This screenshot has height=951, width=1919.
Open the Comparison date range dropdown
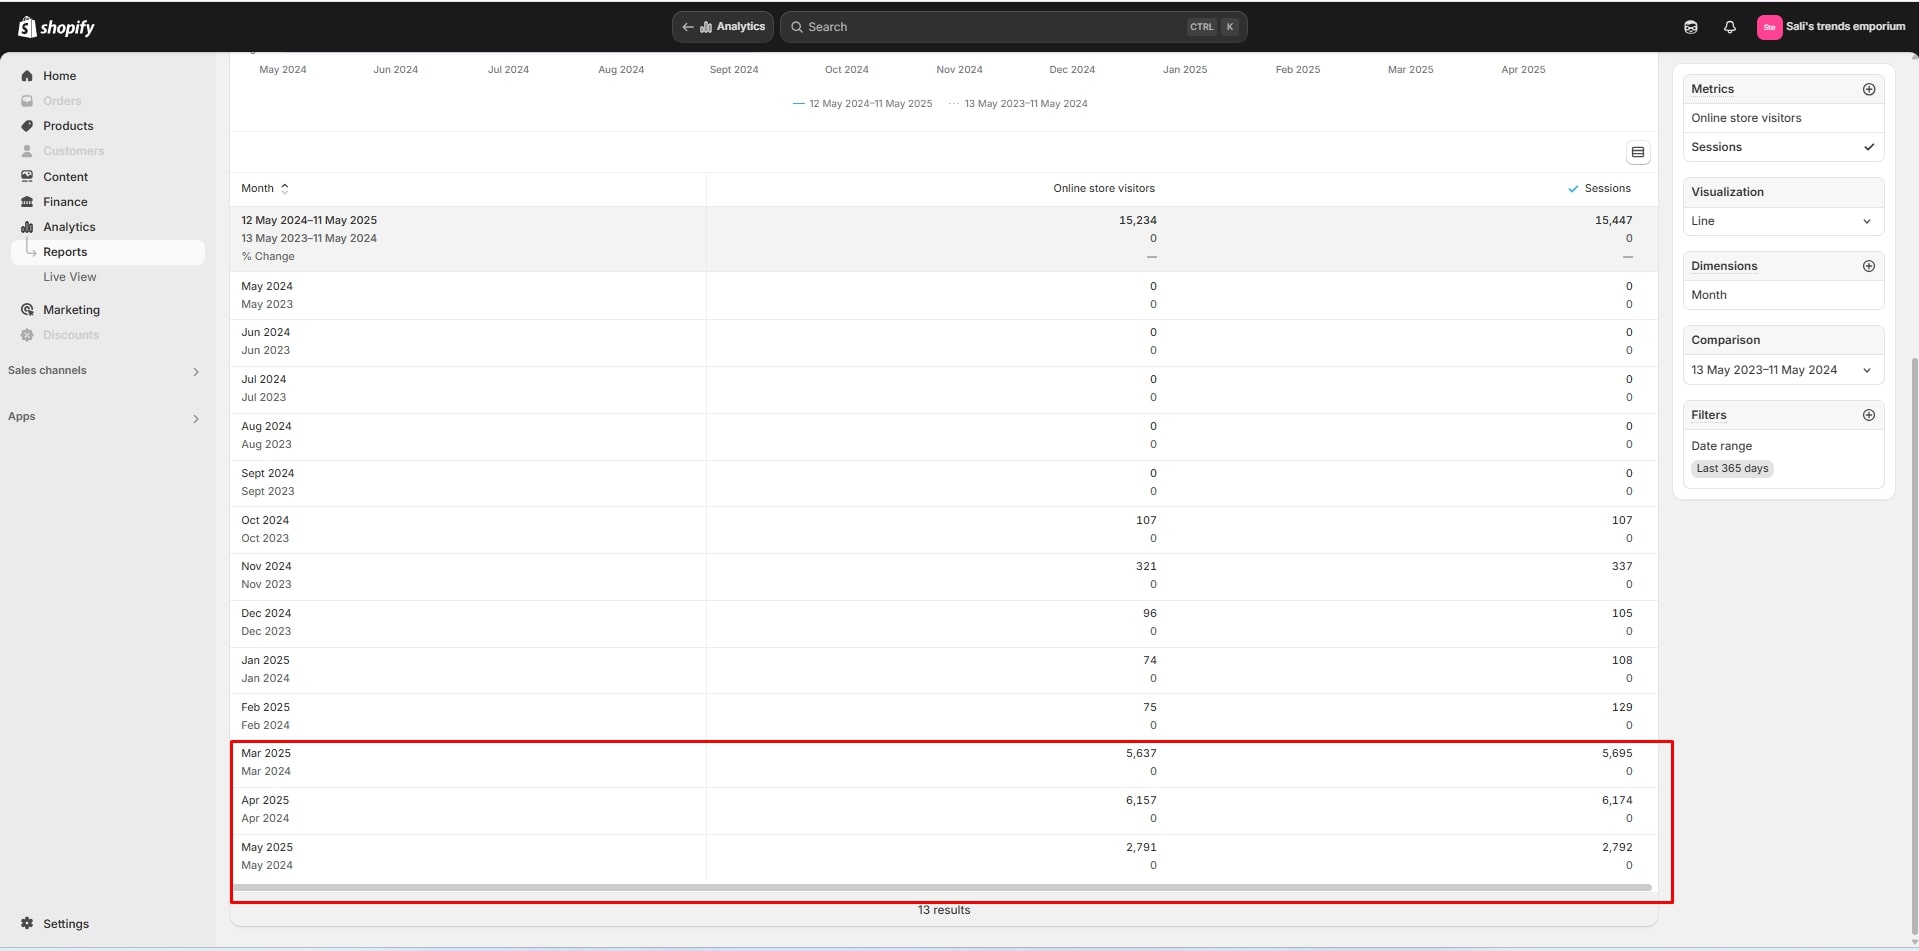(x=1783, y=370)
